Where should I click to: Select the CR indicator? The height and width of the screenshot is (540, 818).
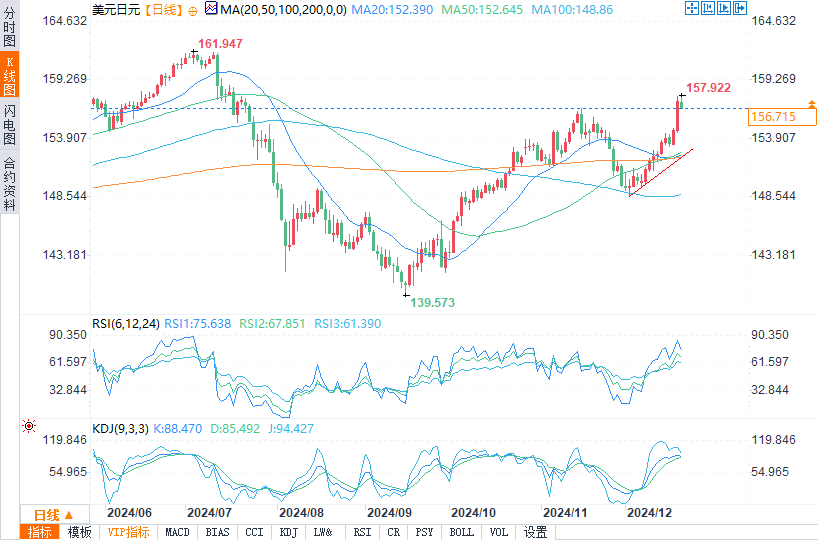[x=394, y=532]
